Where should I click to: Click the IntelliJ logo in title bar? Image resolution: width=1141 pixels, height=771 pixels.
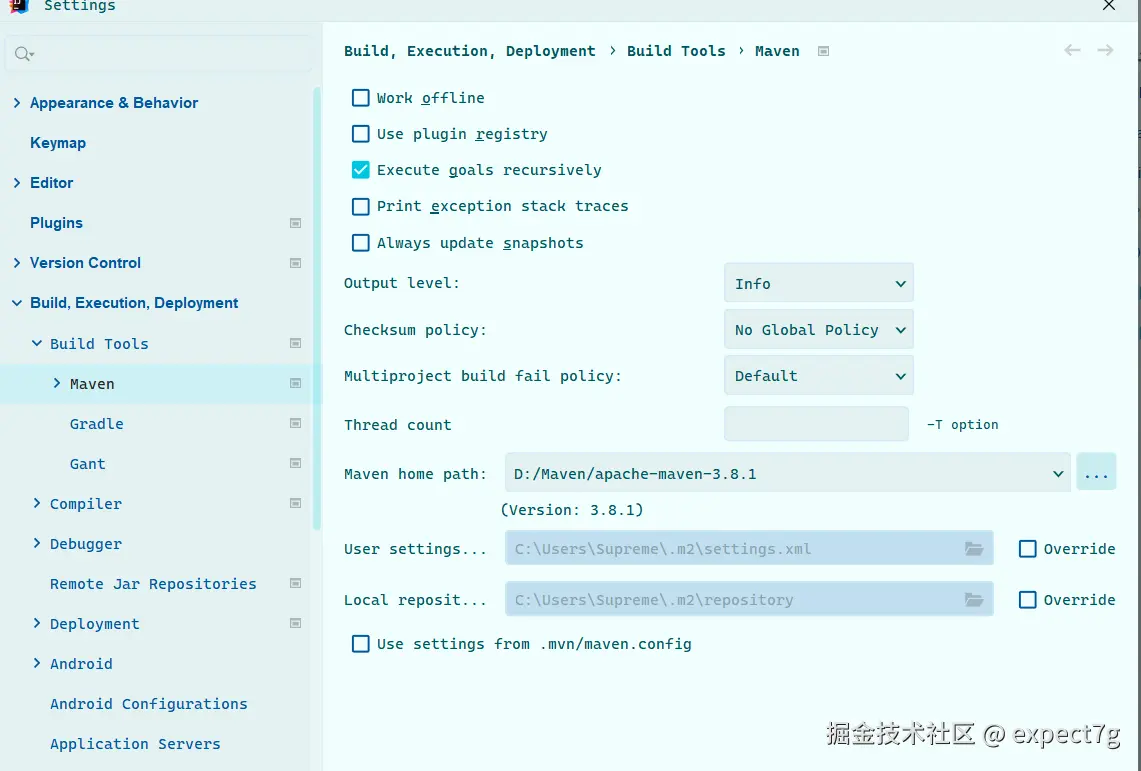(19, 6)
